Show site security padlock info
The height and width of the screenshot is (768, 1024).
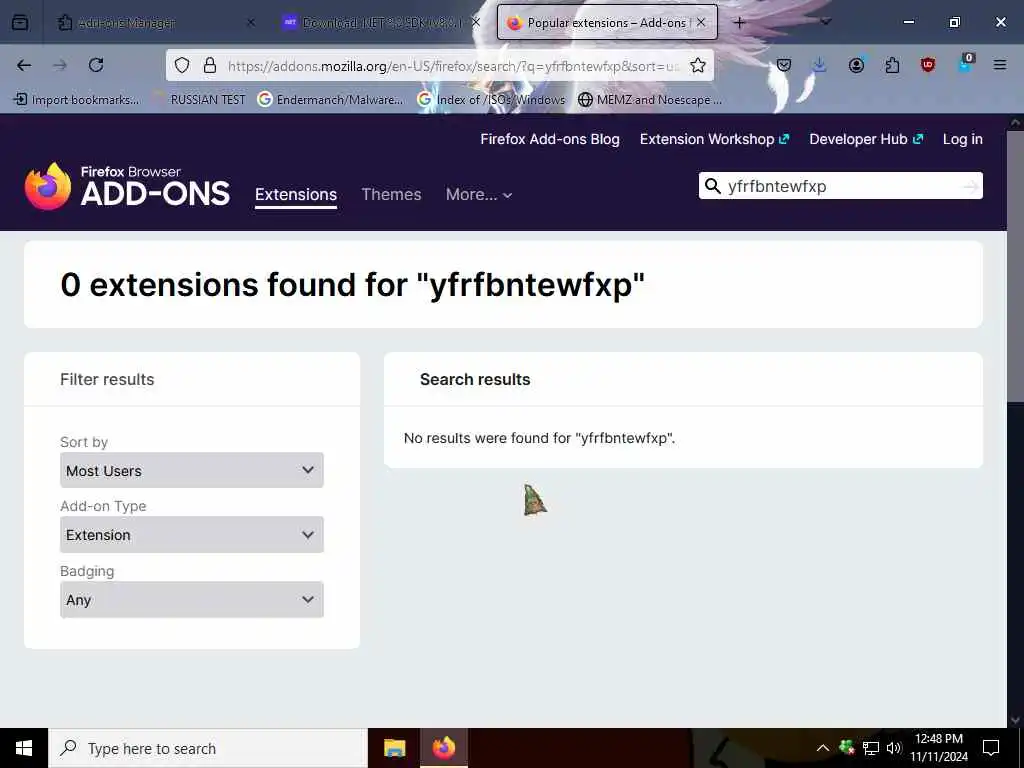[x=210, y=65]
